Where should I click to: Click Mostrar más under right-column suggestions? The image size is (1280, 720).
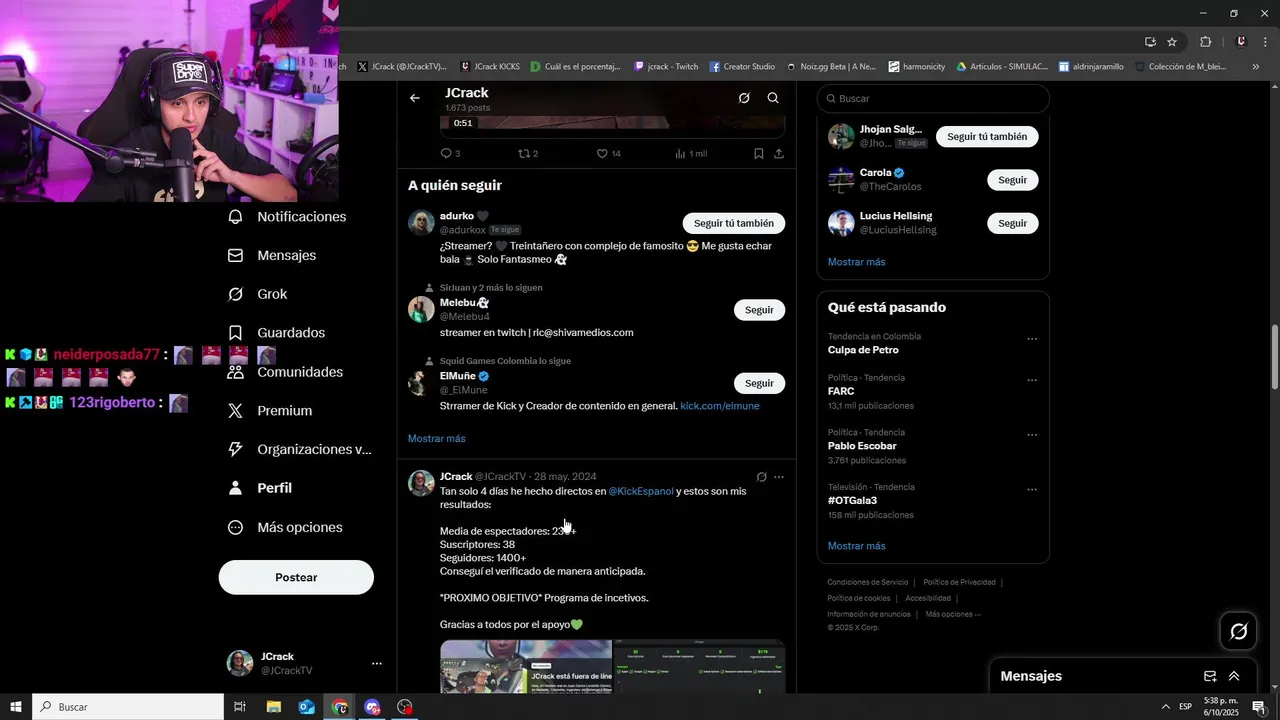click(857, 262)
